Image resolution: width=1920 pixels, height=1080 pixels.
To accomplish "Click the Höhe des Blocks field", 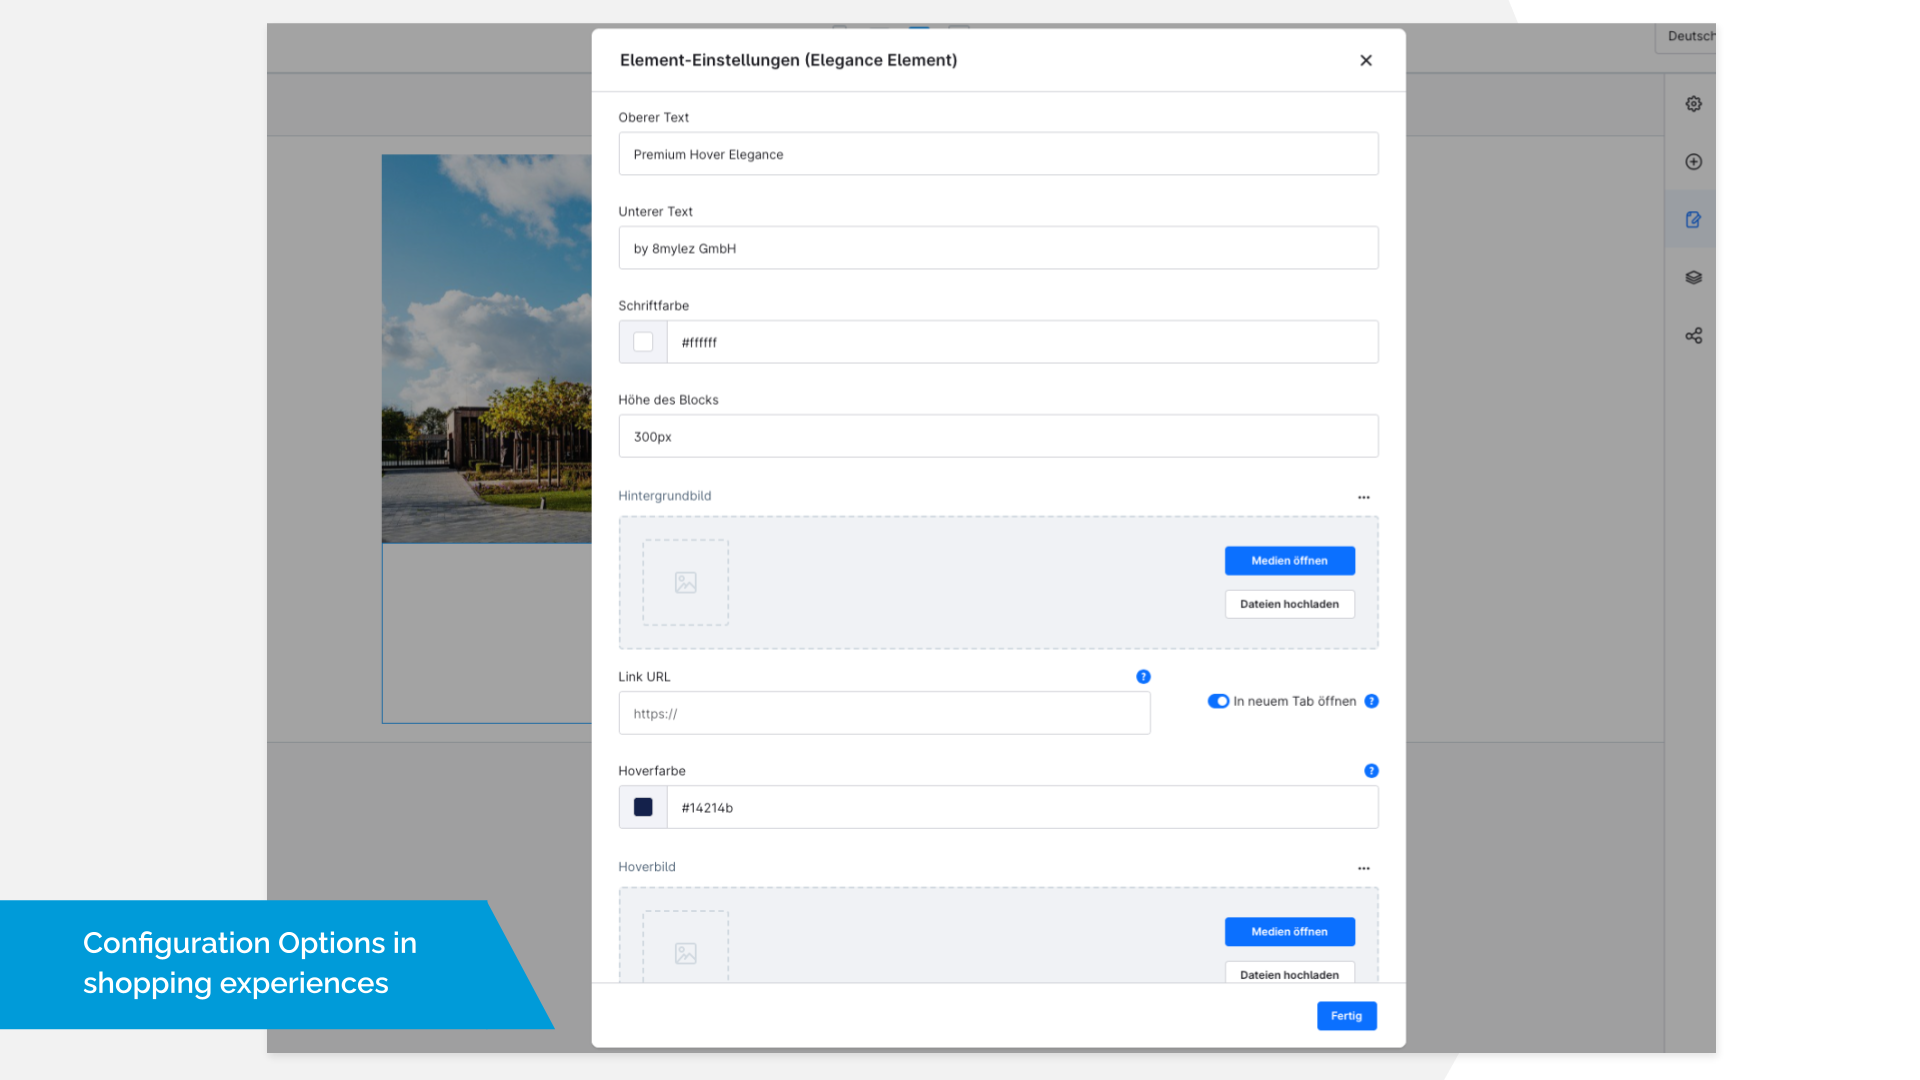I will point(998,436).
